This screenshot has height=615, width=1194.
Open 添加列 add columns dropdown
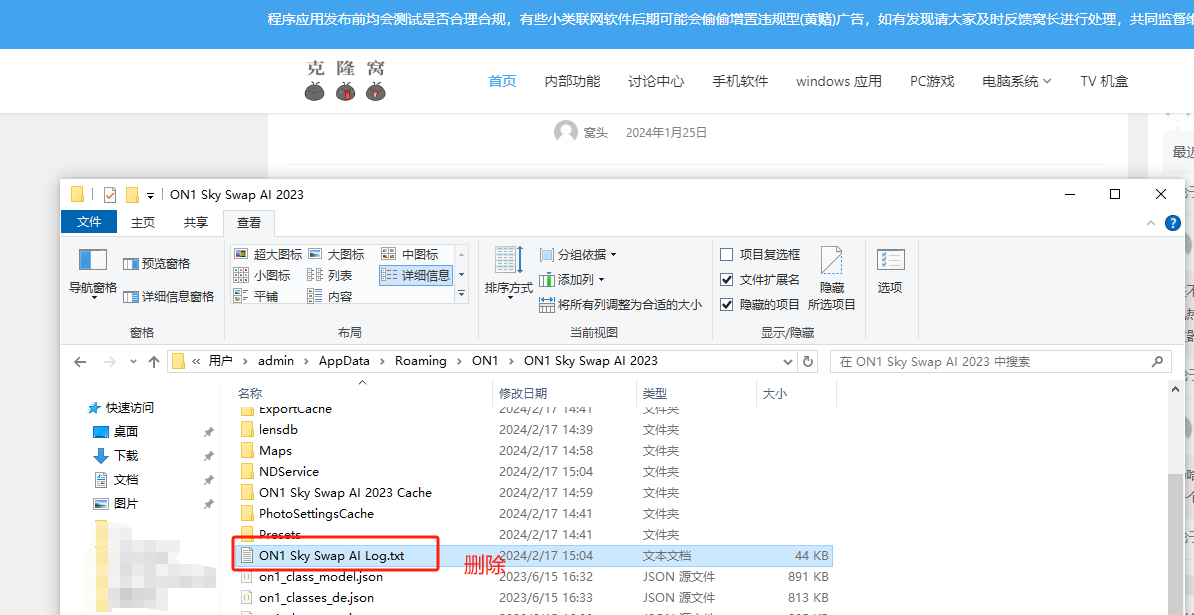tap(572, 279)
